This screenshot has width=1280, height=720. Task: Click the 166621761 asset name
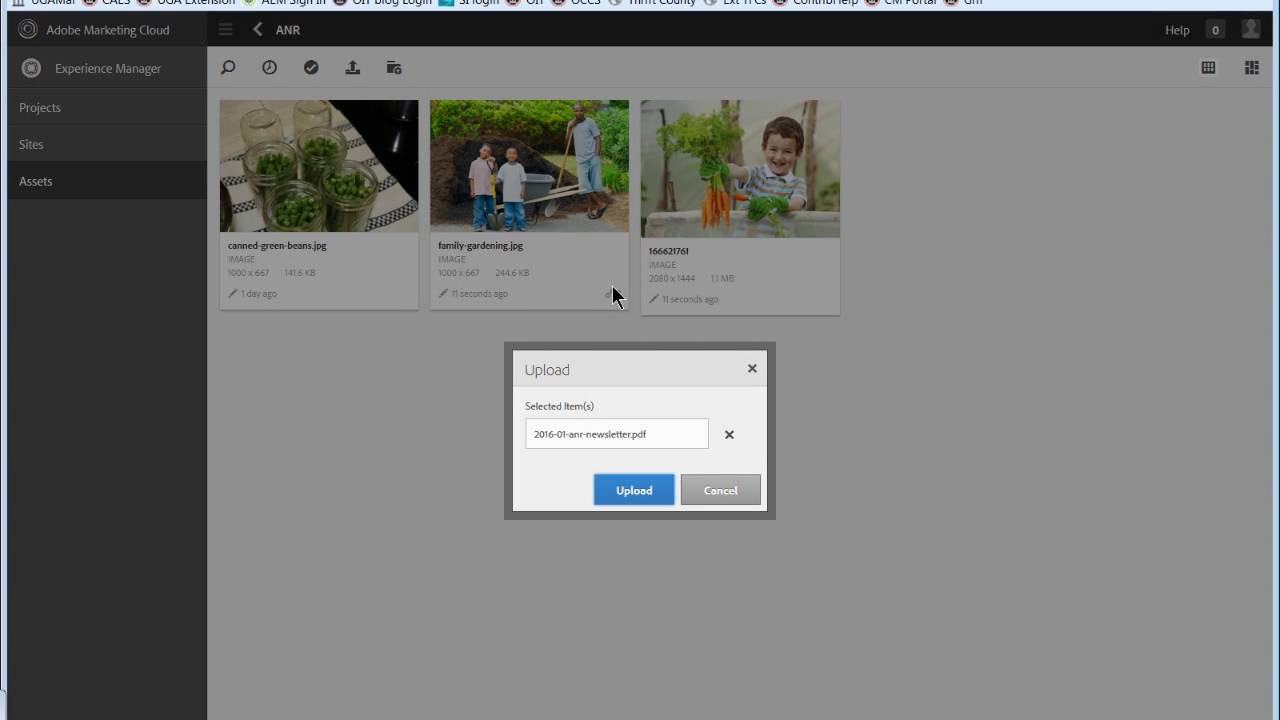point(668,252)
